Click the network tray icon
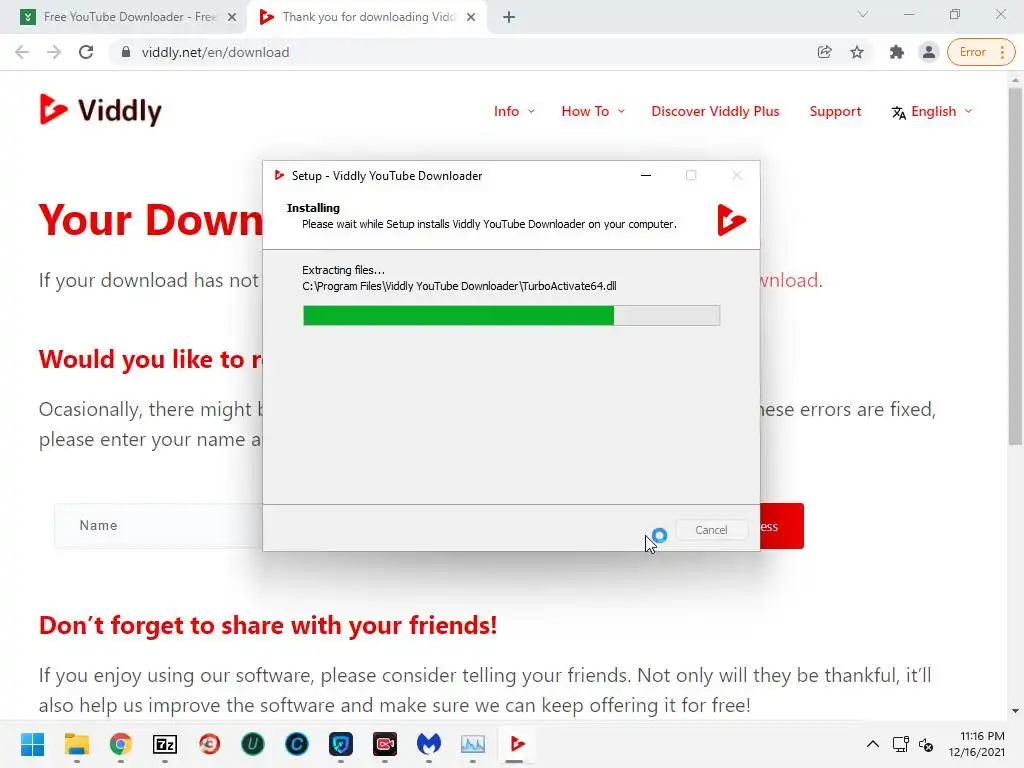This screenshot has width=1024, height=768. 901,744
